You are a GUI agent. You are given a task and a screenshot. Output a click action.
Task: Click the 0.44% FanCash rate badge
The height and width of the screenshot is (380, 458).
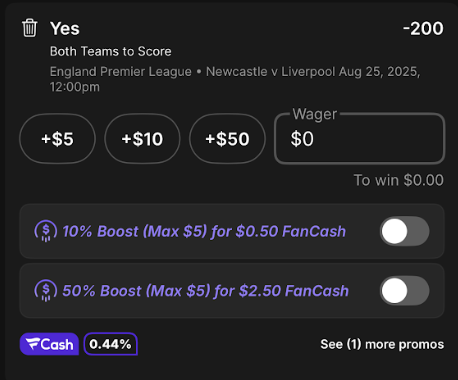pyautogui.click(x=110, y=344)
